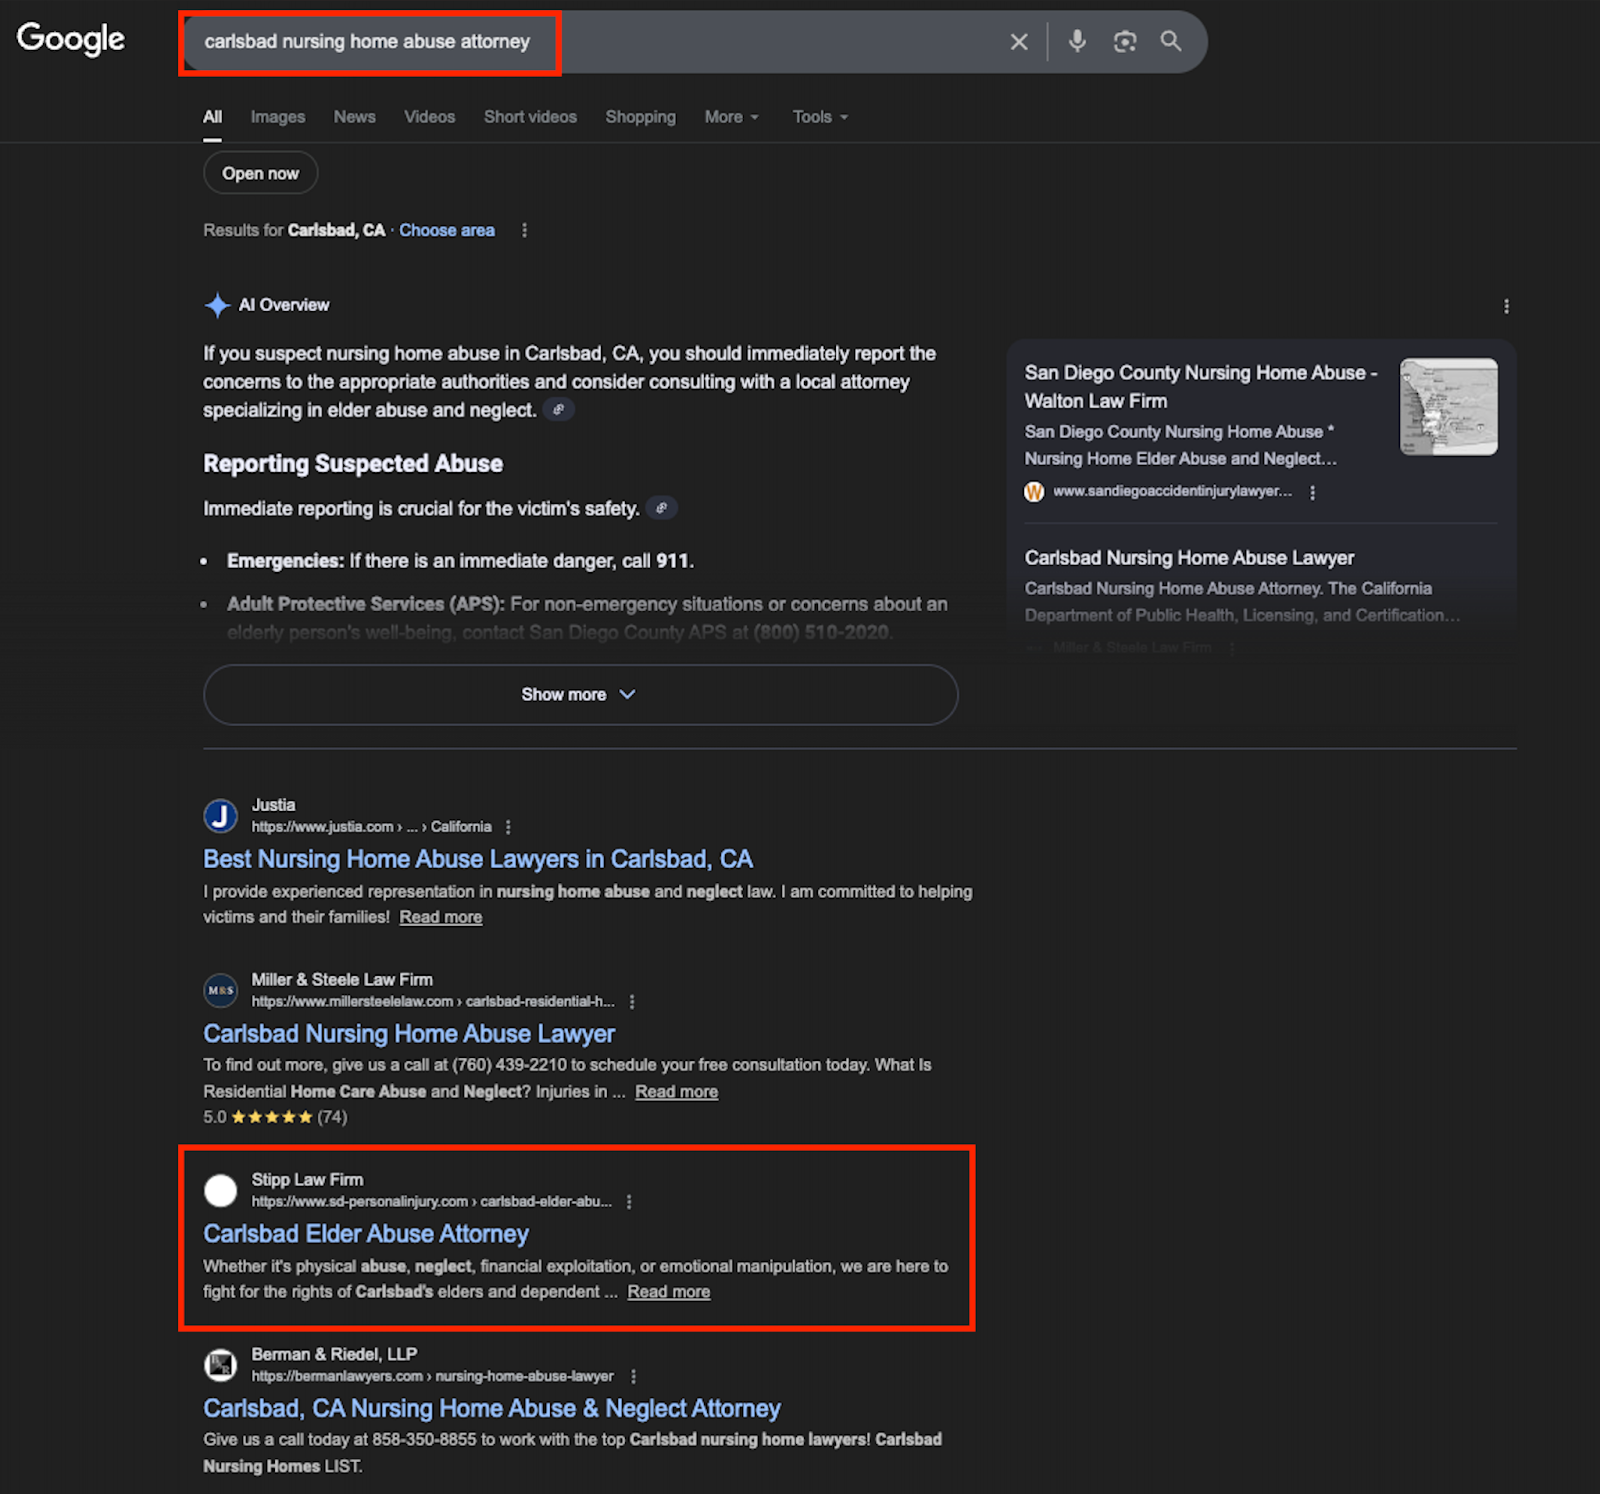Screen dimensions: 1600x1494
Task: Switch to the Images tab
Action: (278, 117)
